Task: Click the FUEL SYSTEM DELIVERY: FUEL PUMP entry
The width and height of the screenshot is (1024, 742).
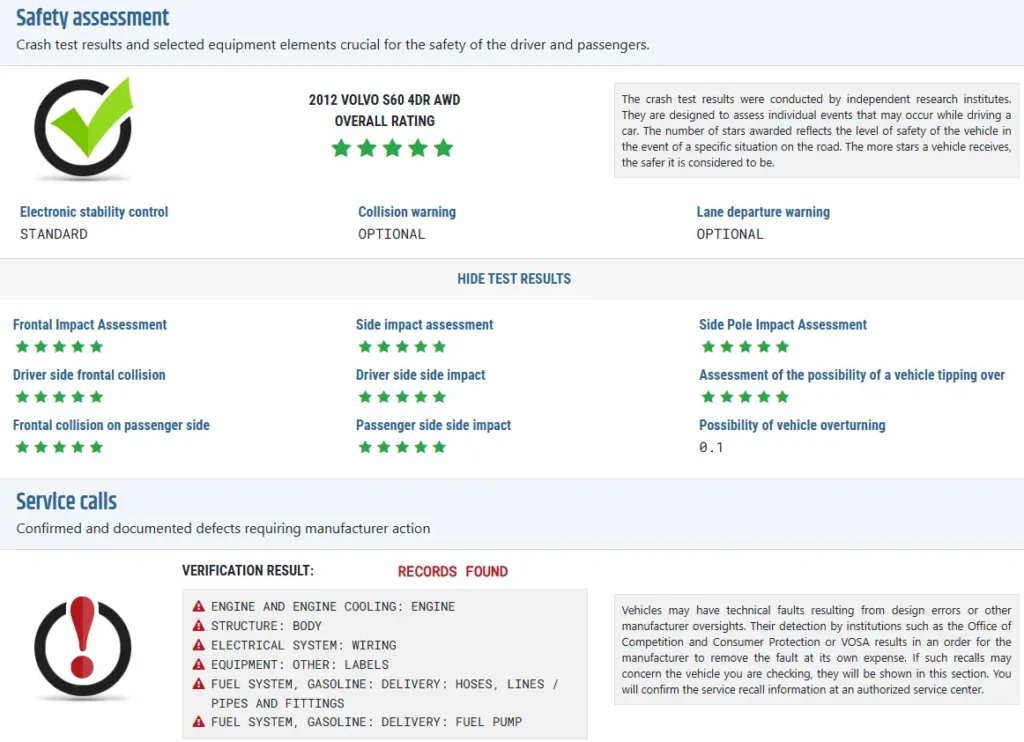Action: coord(366,722)
